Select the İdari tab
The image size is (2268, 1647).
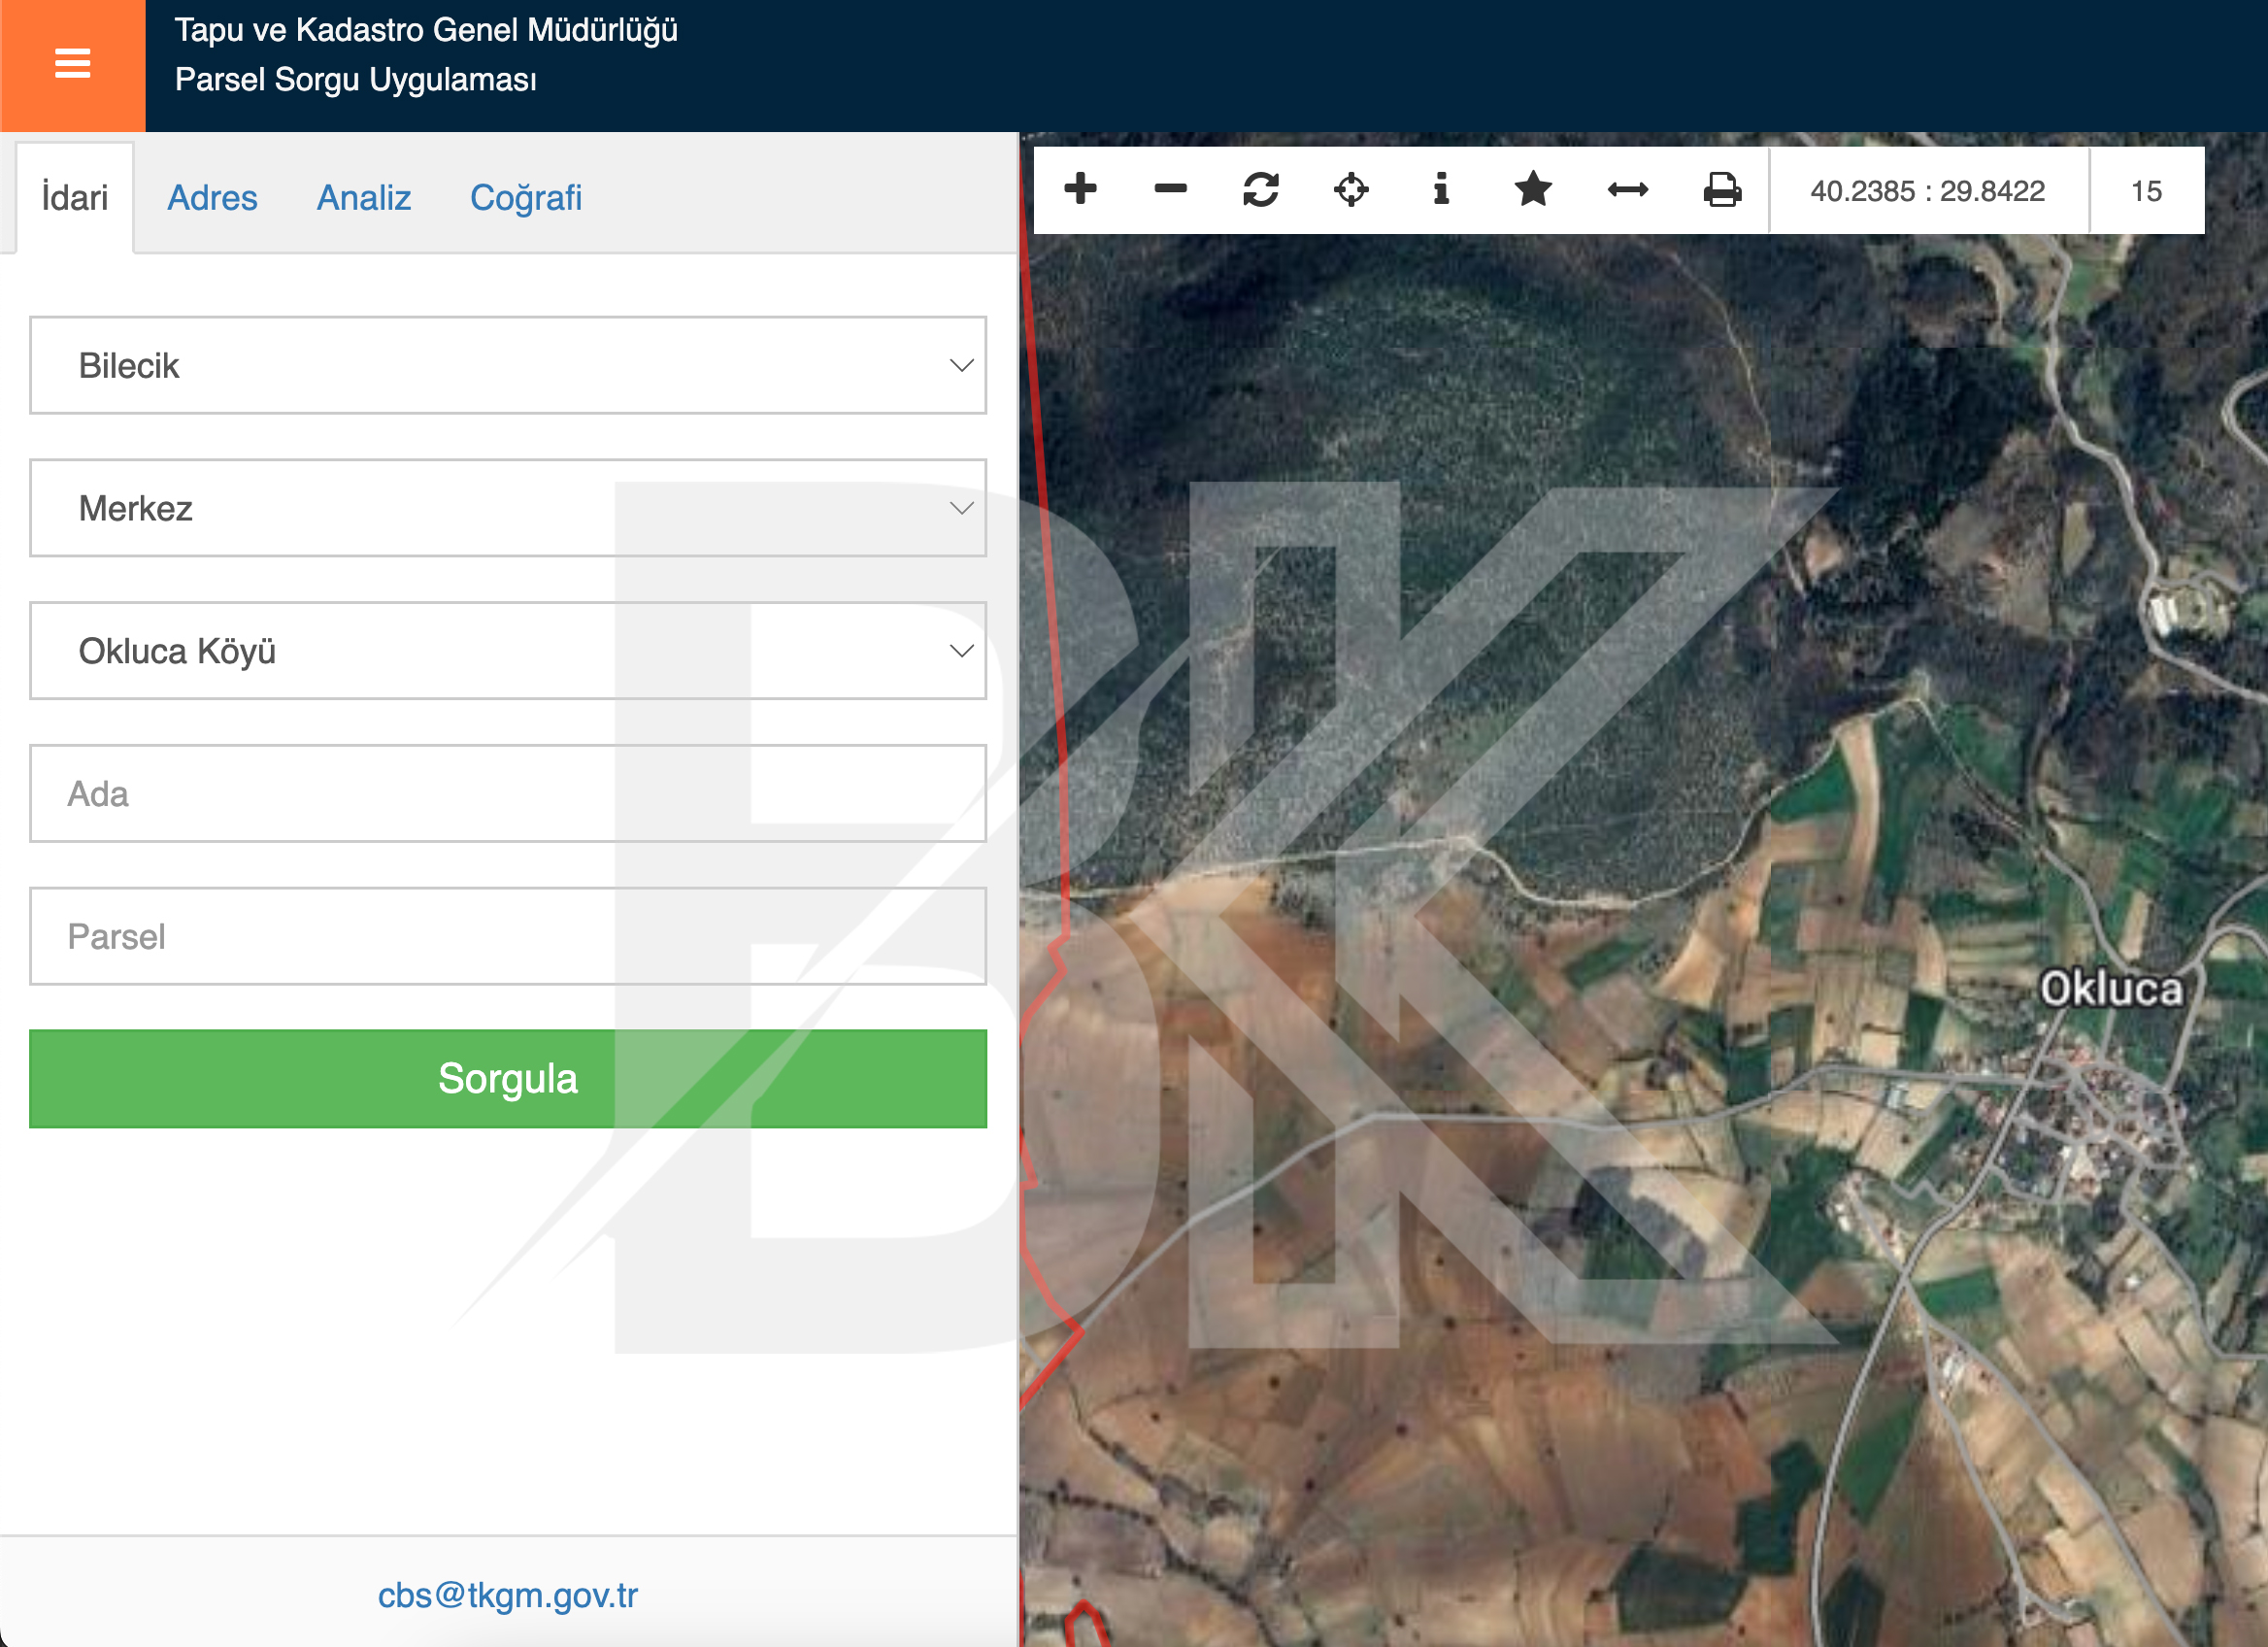tap(74, 198)
